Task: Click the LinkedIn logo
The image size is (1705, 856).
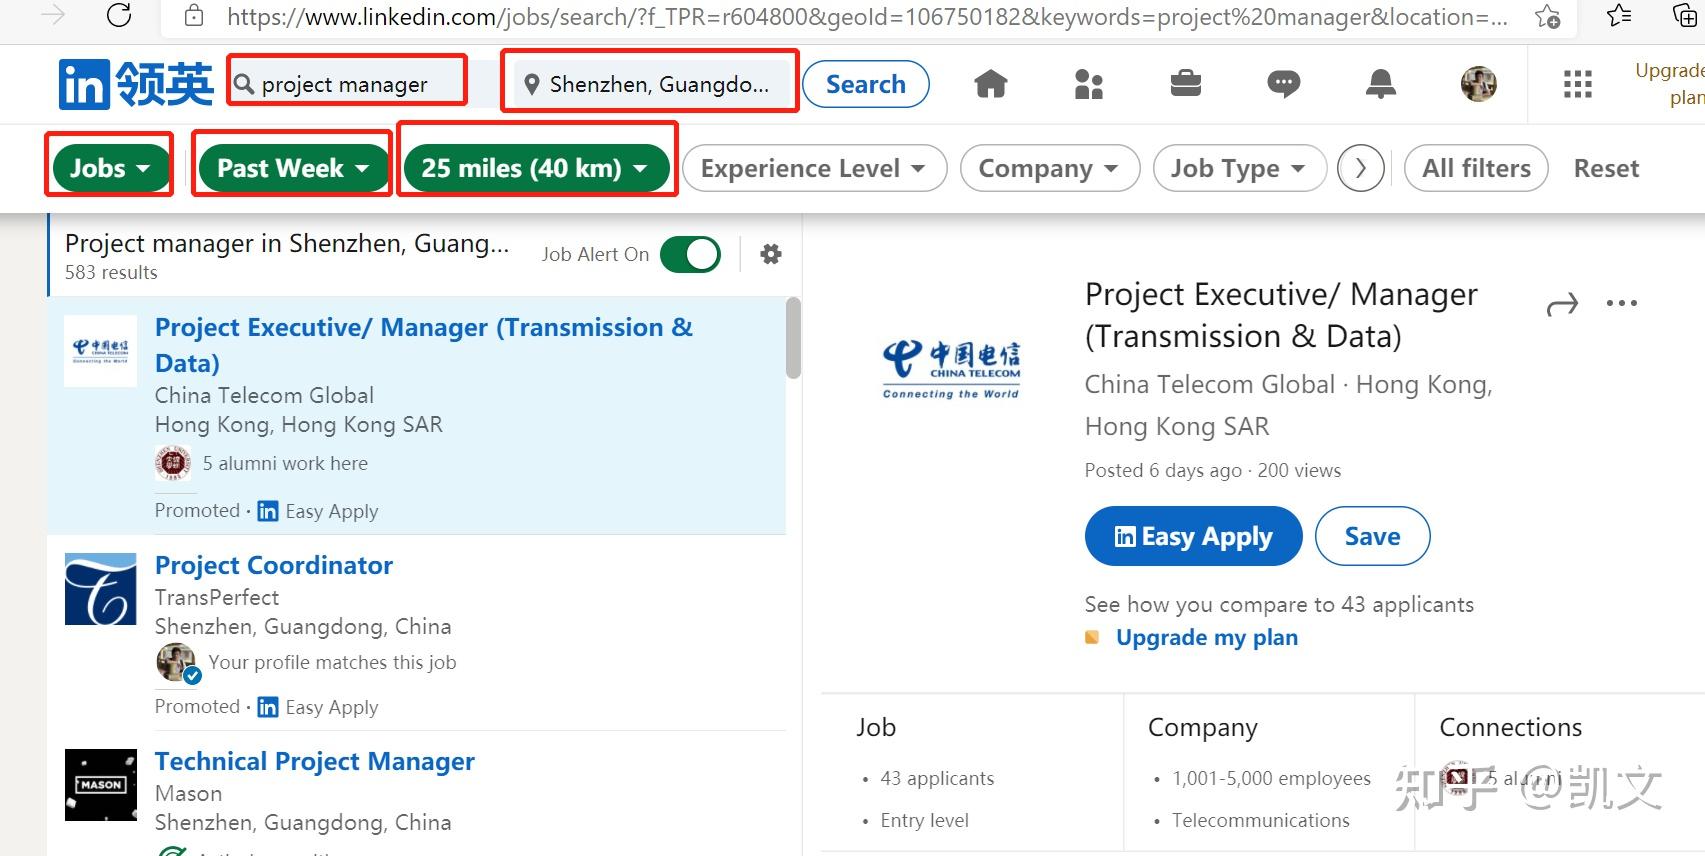Action: pyautogui.click(x=135, y=84)
